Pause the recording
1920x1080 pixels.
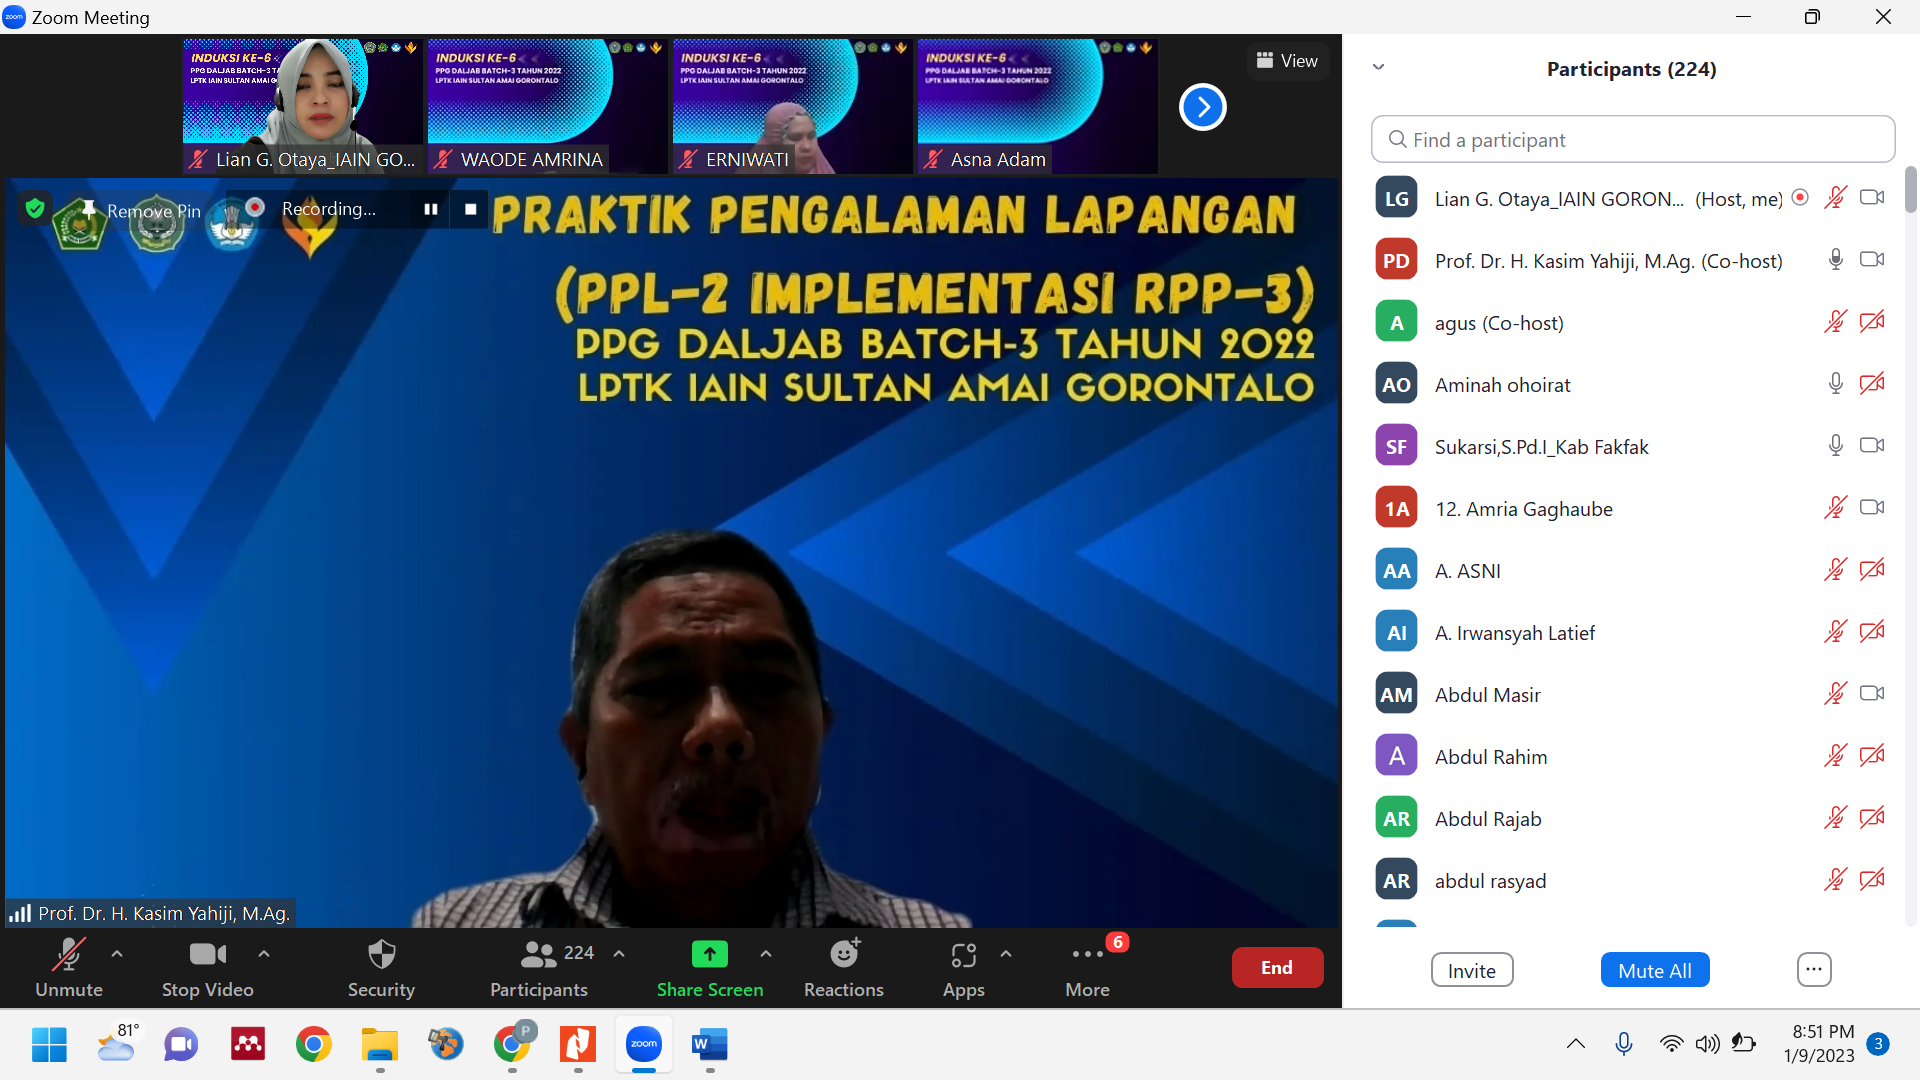tap(431, 209)
